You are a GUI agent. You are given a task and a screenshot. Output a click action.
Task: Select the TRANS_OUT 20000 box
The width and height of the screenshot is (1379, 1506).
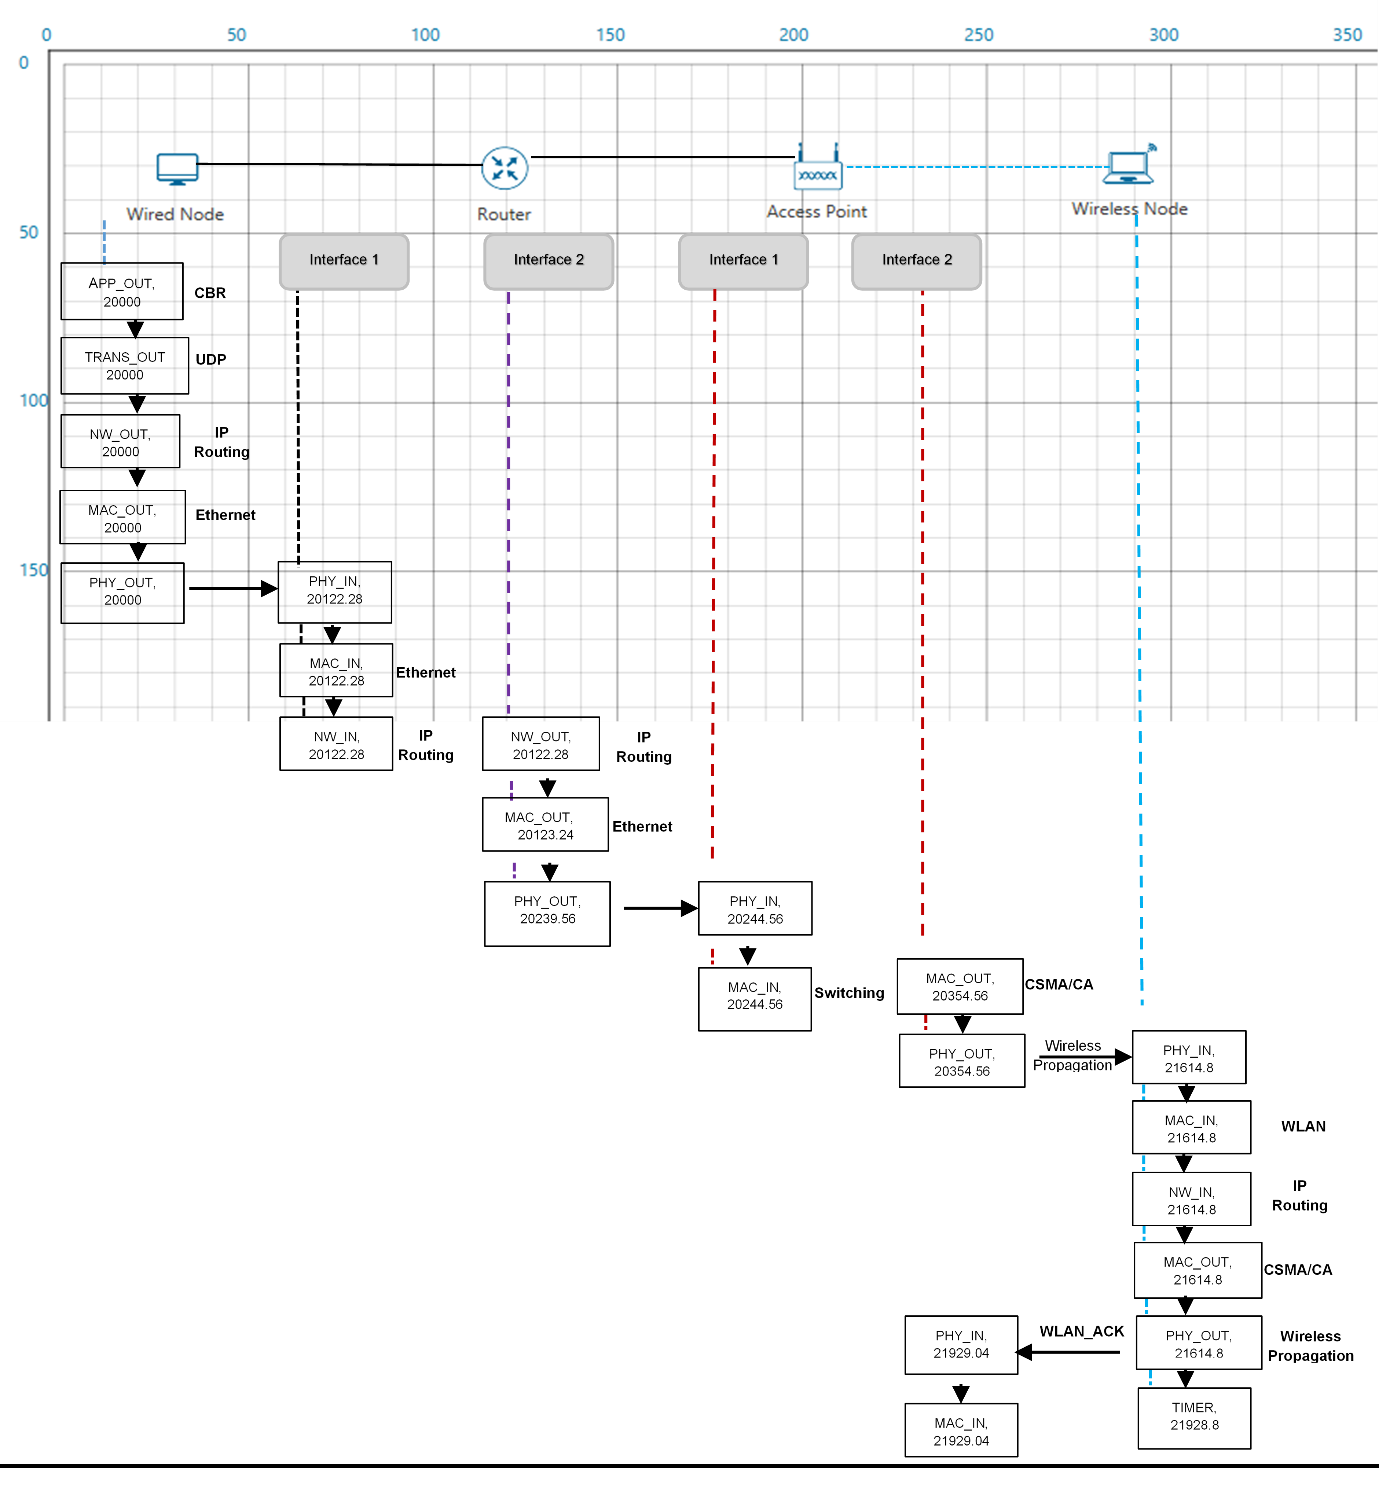pos(125,366)
